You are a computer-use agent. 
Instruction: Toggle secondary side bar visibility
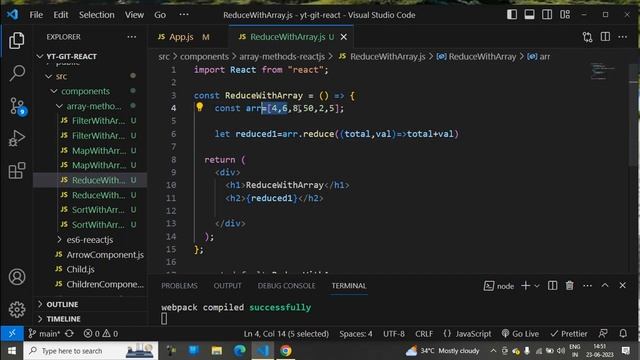pos(547,15)
